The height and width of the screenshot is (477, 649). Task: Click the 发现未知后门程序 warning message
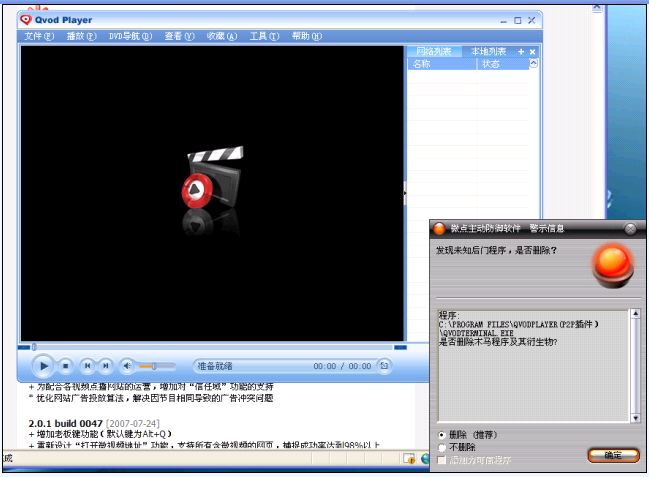tap(496, 251)
